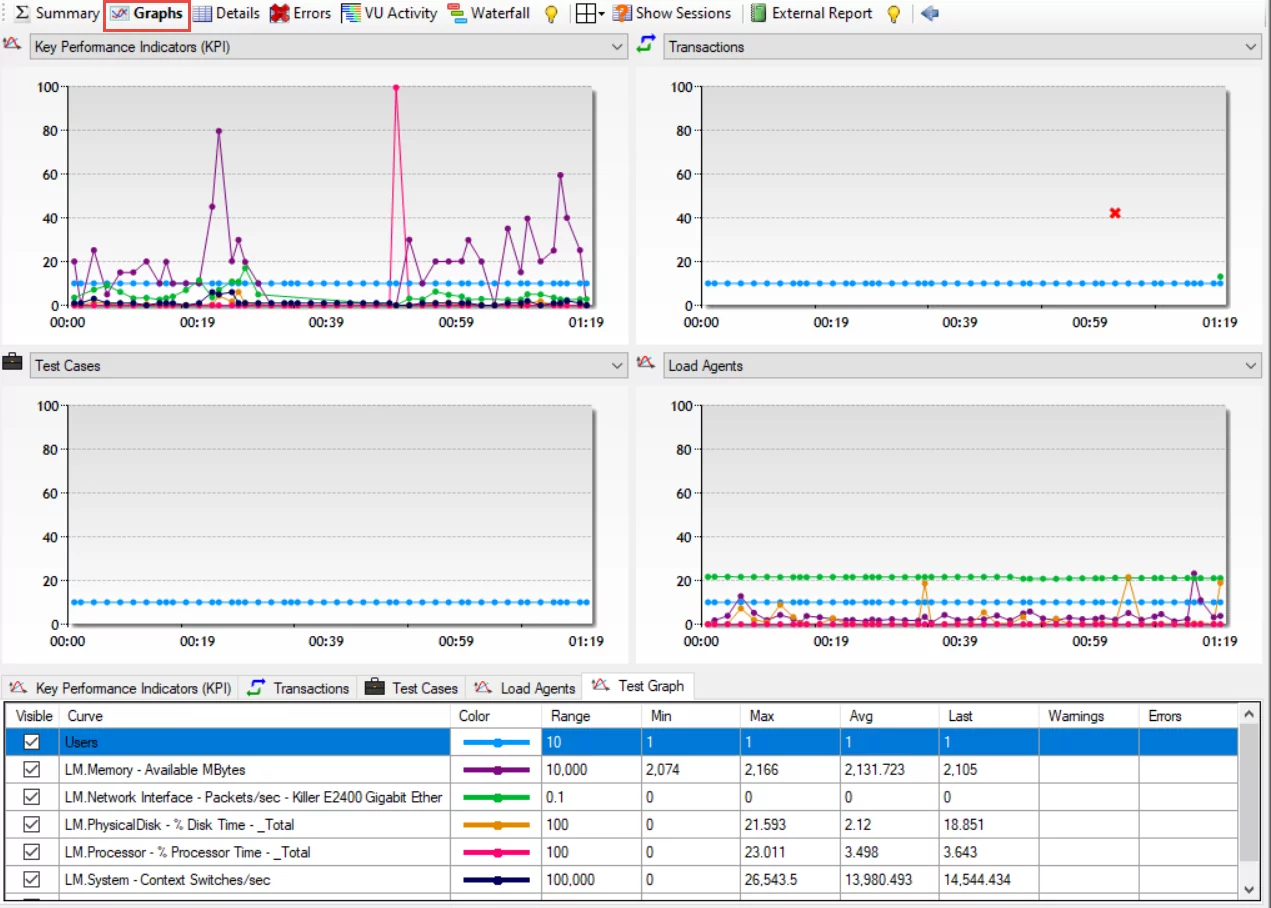The image size is (1271, 908).
Task: Open the Summary view
Action: (x=57, y=14)
